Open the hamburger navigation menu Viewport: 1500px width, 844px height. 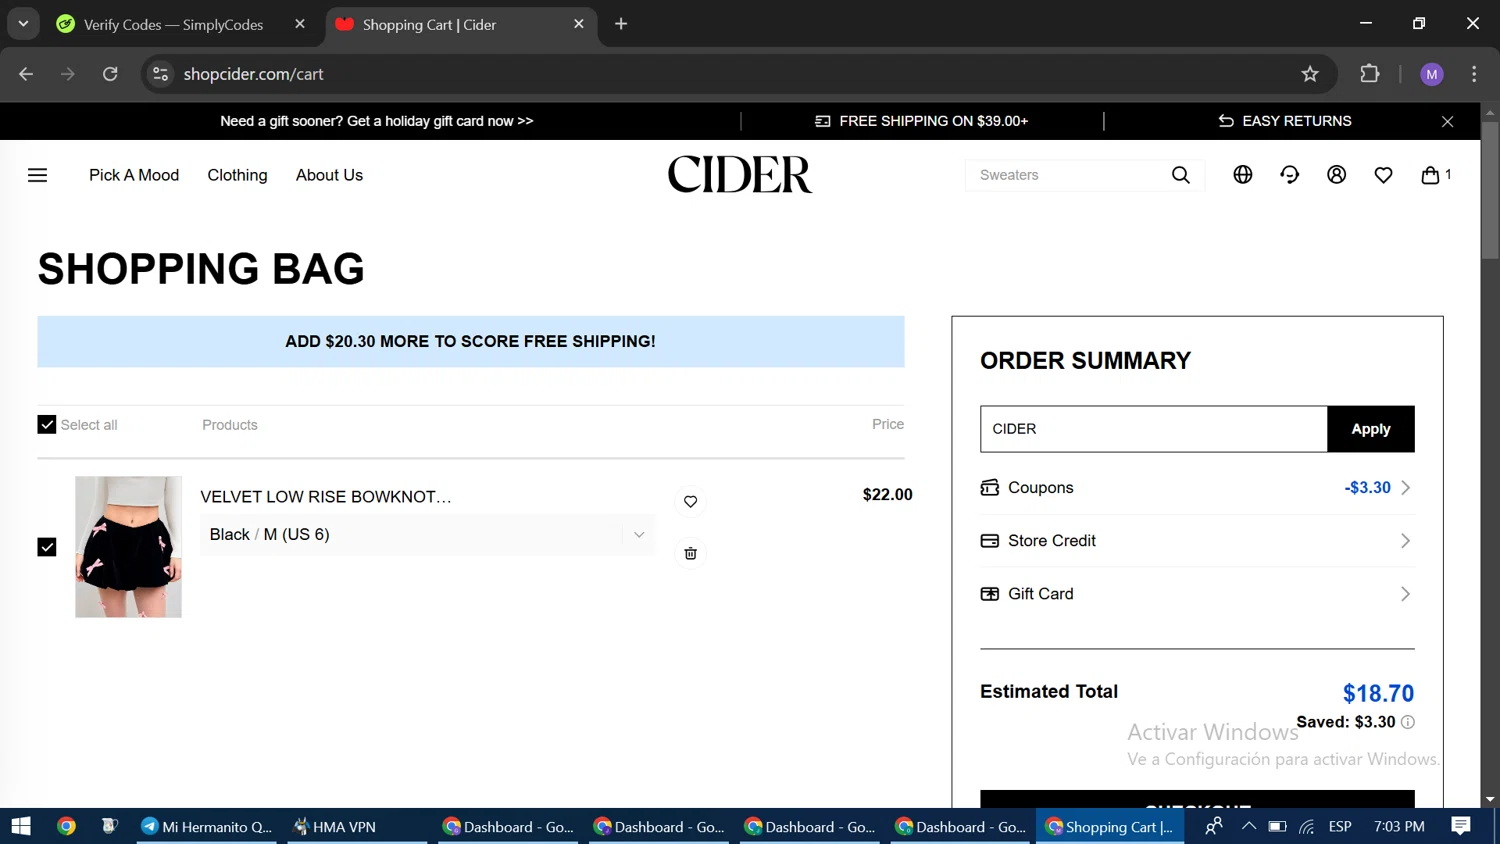pyautogui.click(x=38, y=175)
